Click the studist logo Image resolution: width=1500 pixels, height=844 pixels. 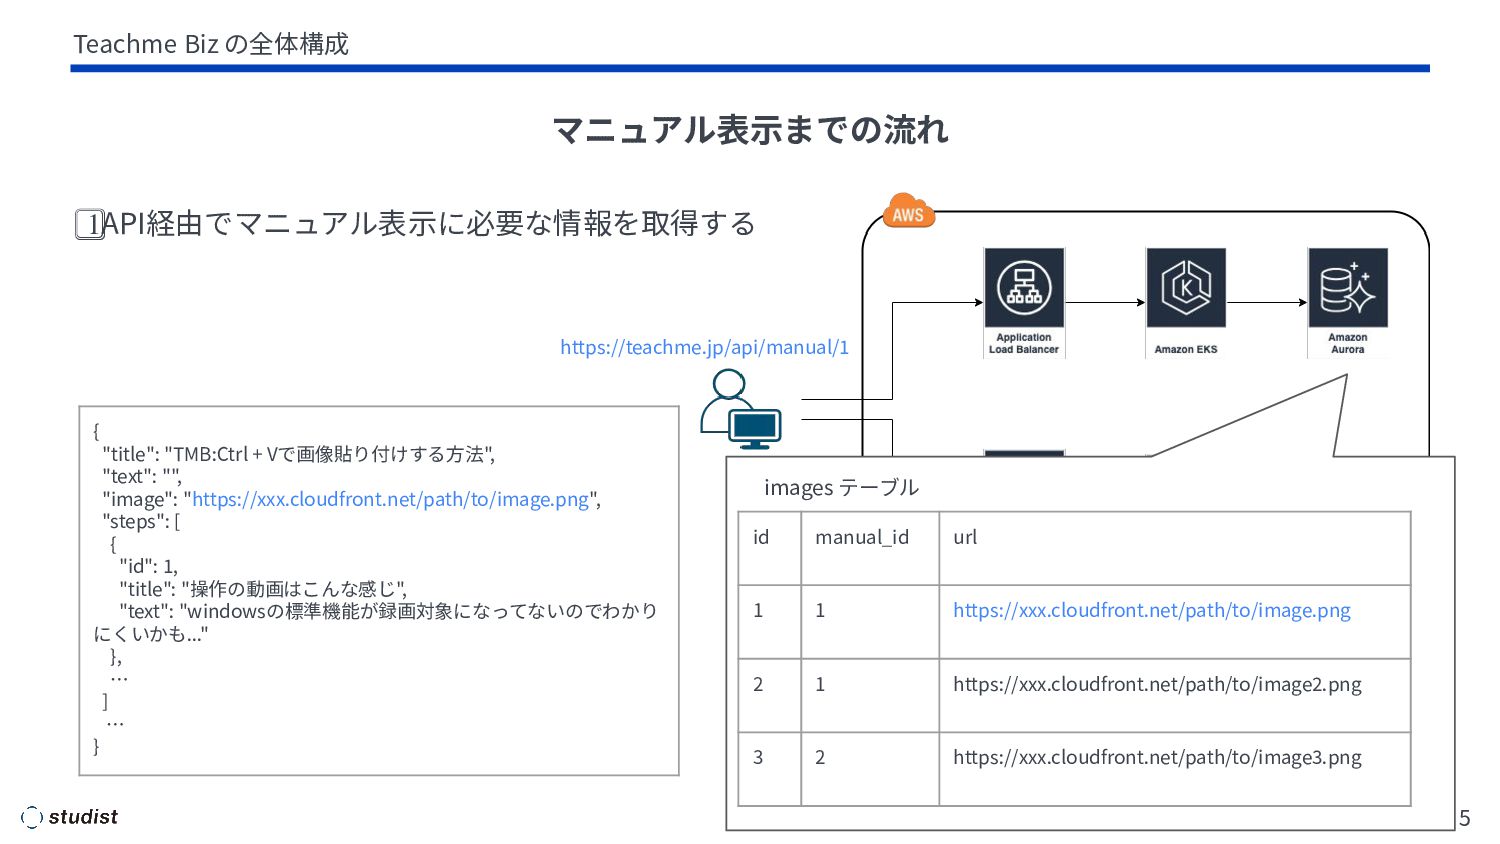(x=69, y=817)
